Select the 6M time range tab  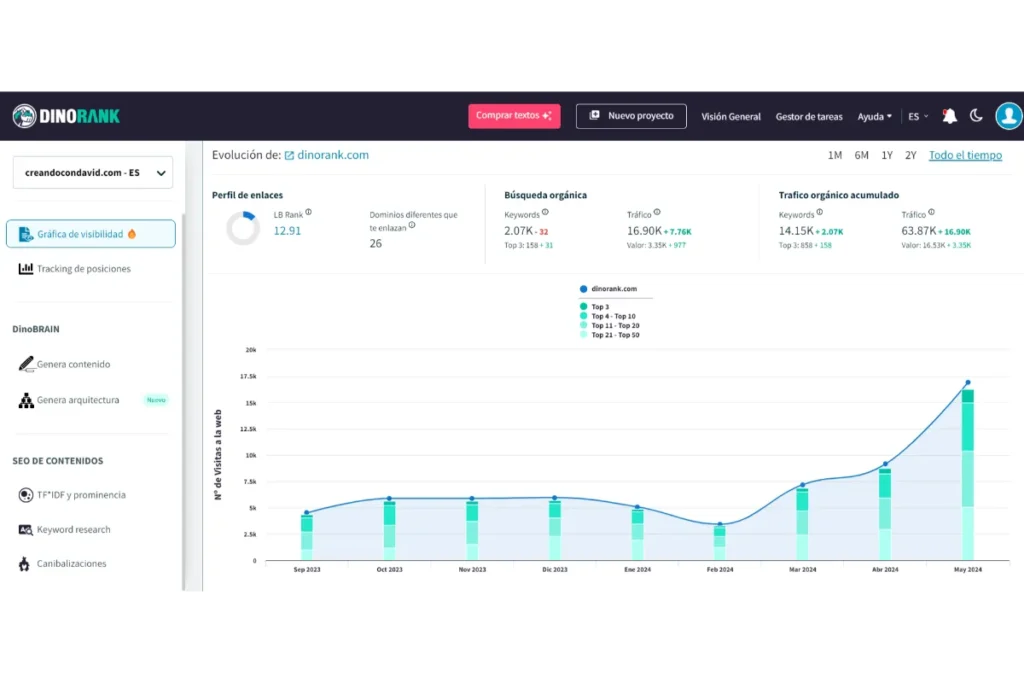pos(861,155)
